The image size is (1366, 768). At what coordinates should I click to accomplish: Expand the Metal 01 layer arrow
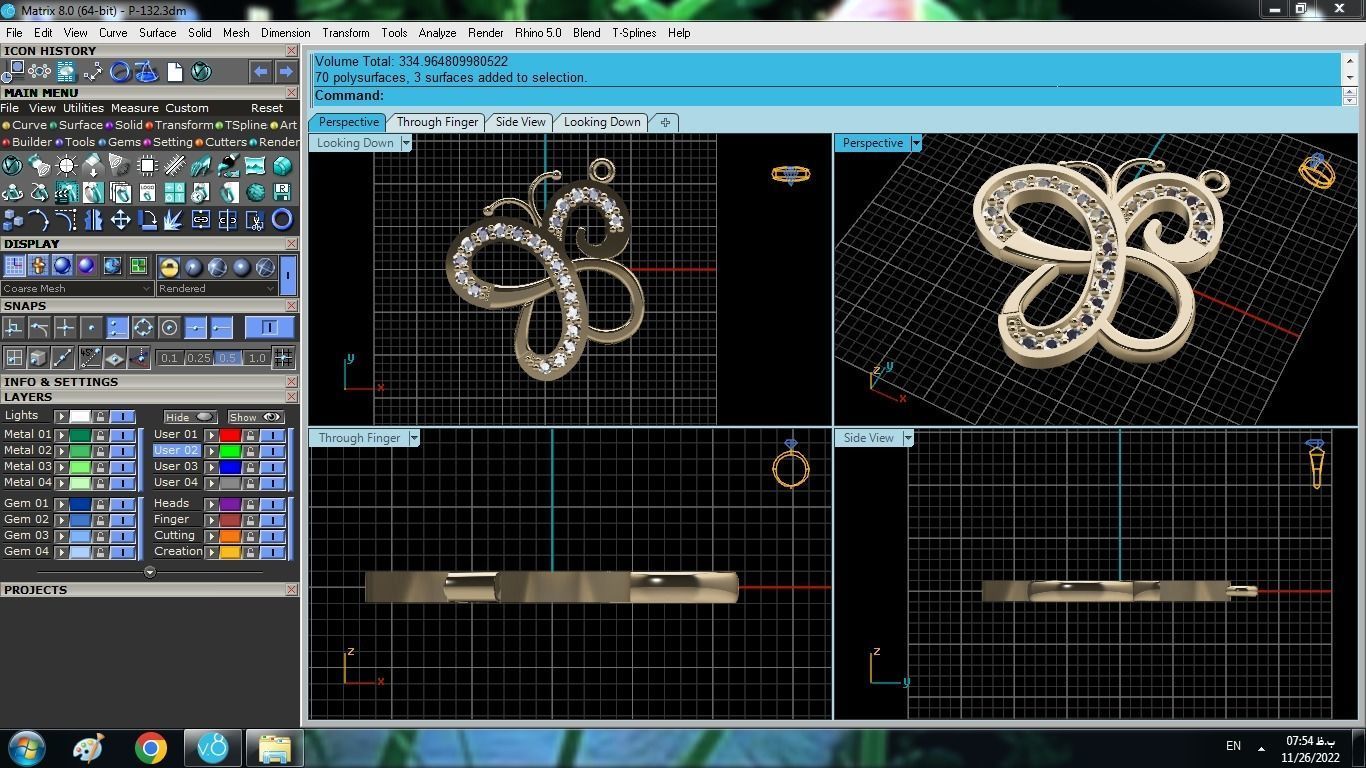click(x=61, y=435)
